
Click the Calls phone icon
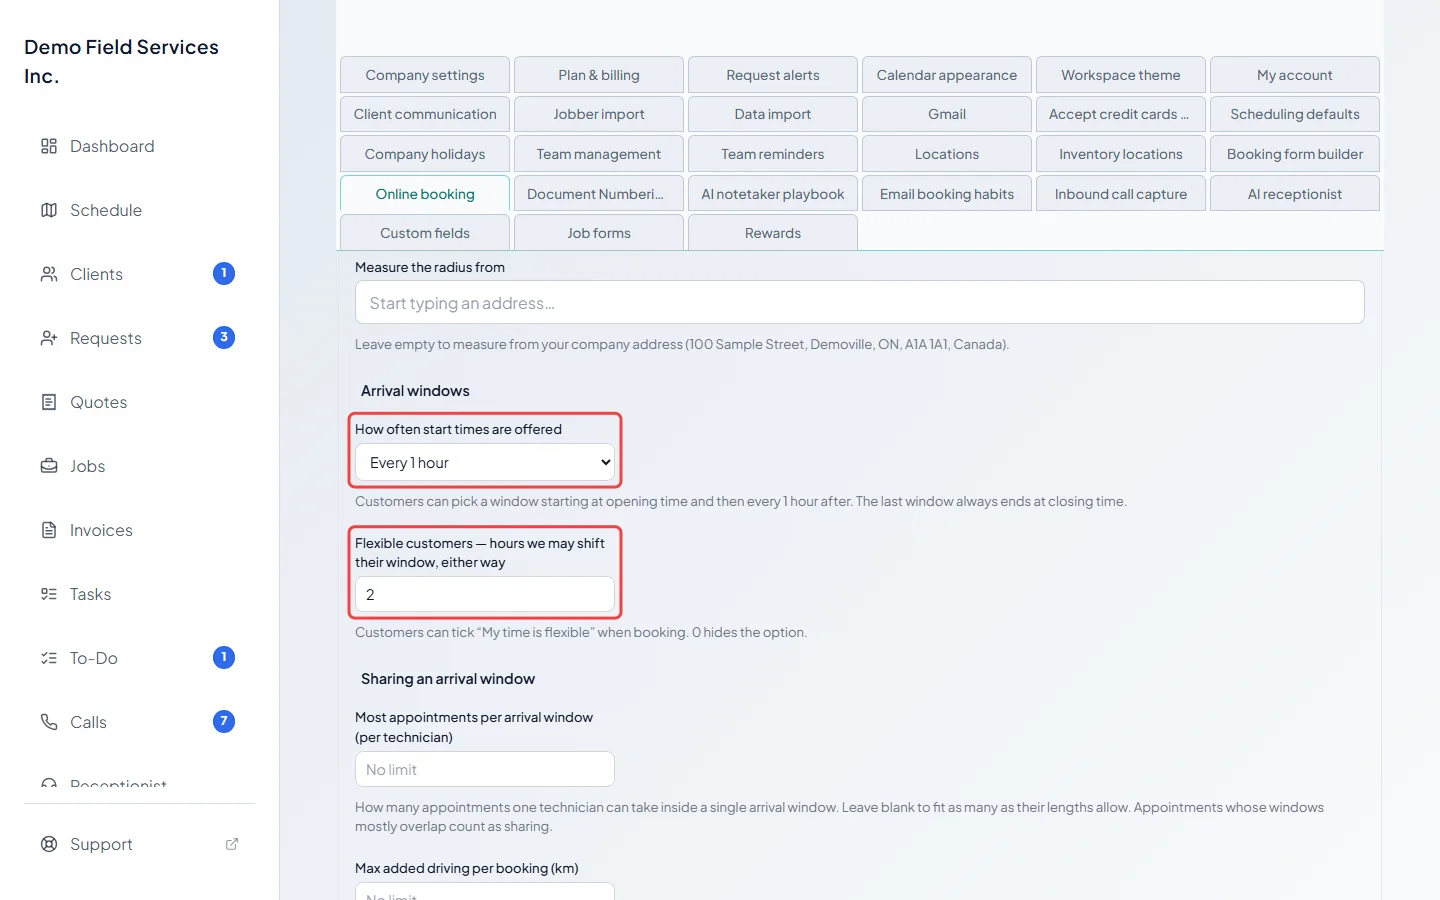(x=49, y=722)
